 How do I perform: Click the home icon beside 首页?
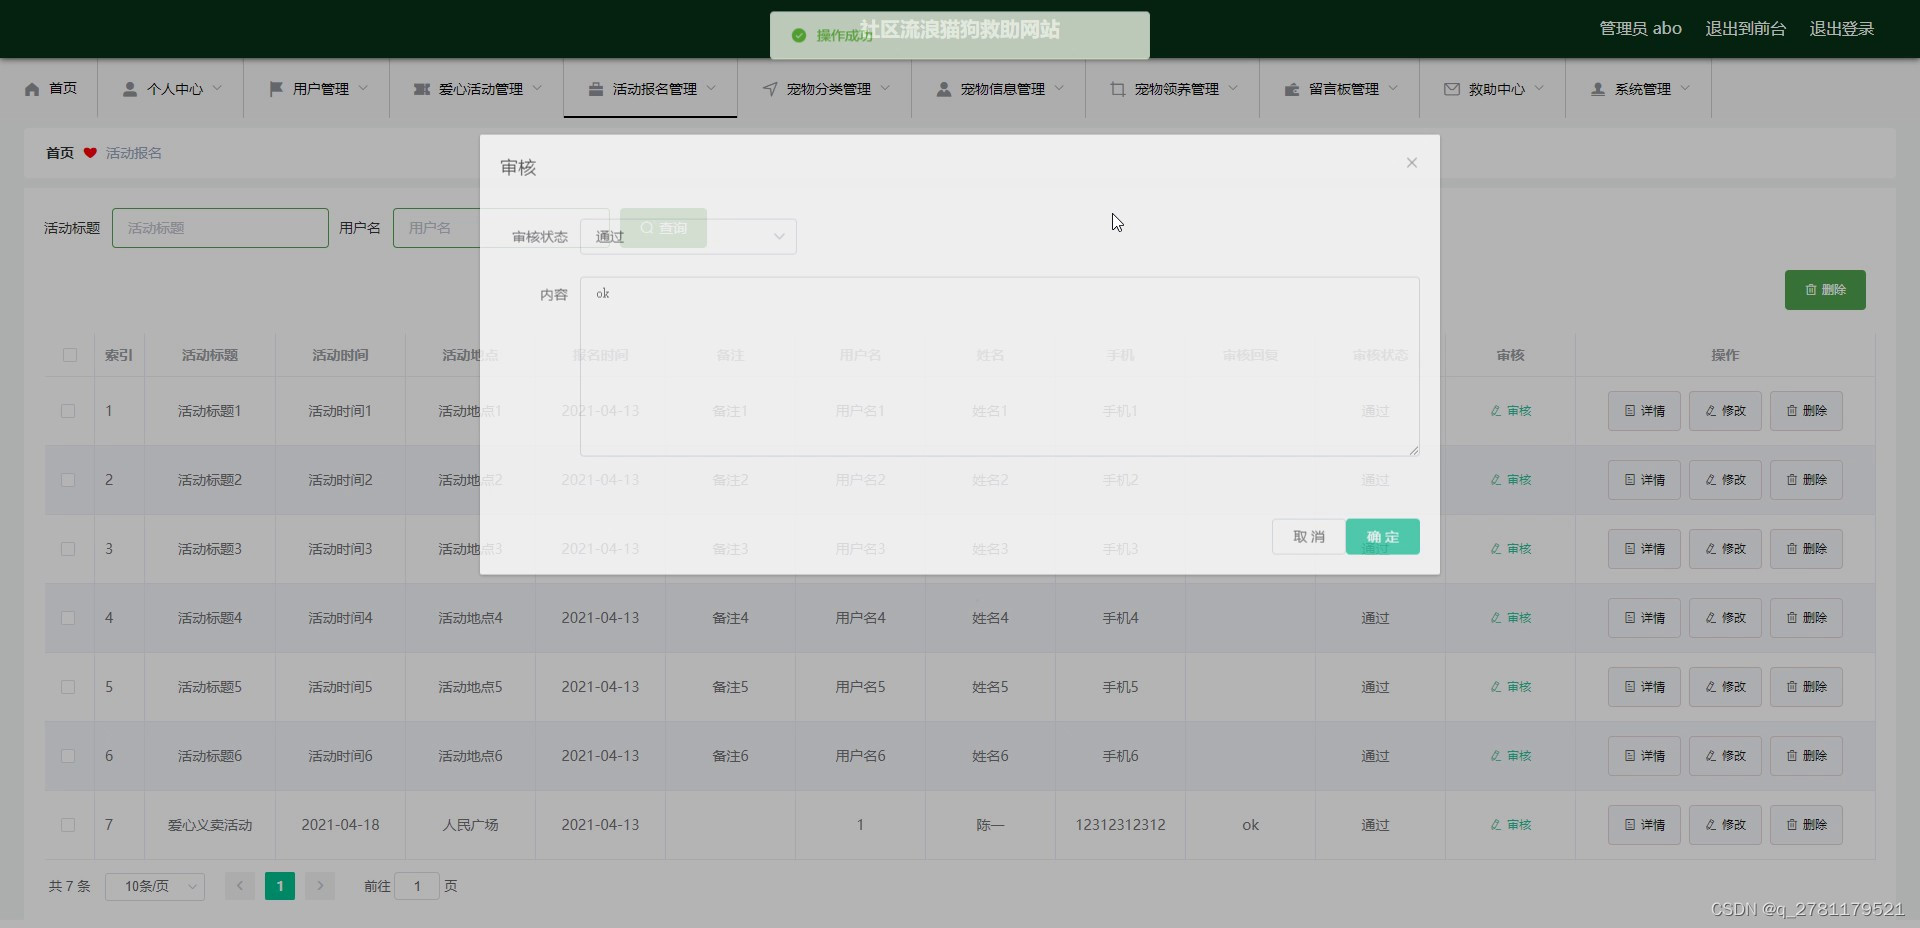point(32,89)
